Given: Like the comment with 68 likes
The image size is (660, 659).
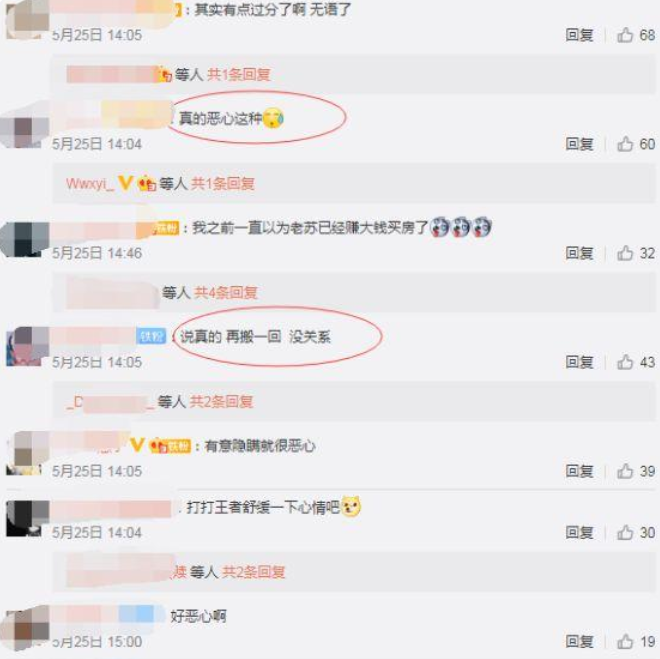Looking at the screenshot, I should [625, 35].
